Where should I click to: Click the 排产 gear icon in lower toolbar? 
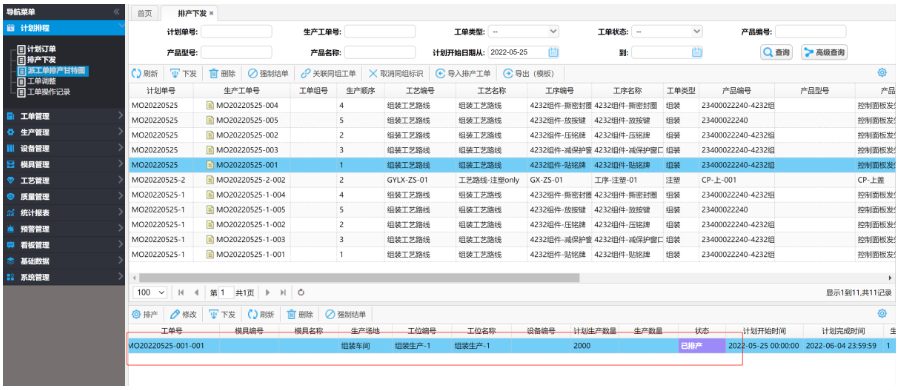136,314
